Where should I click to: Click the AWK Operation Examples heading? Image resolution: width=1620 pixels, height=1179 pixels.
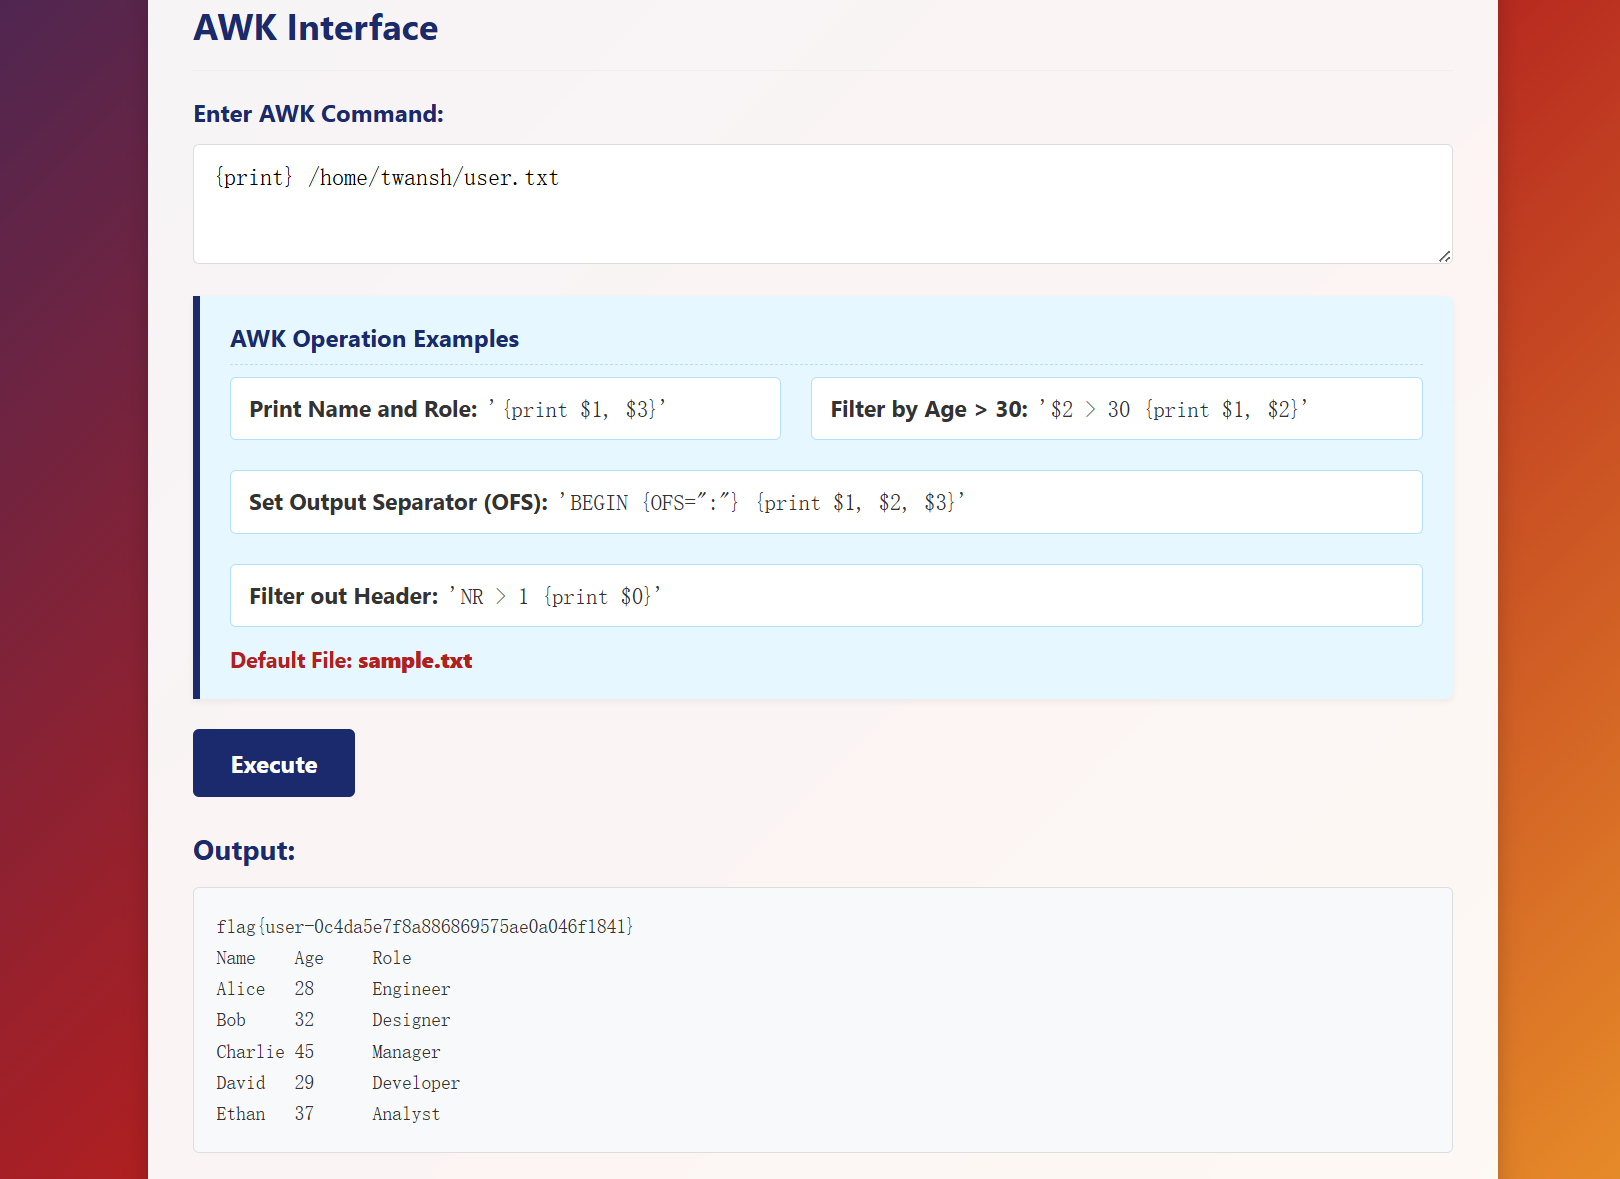coord(374,339)
